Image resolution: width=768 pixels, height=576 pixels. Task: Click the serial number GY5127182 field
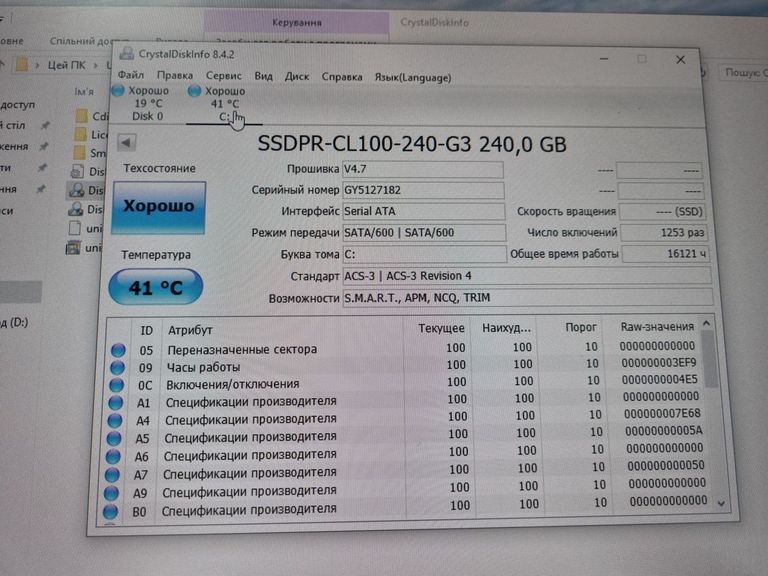tap(423, 190)
